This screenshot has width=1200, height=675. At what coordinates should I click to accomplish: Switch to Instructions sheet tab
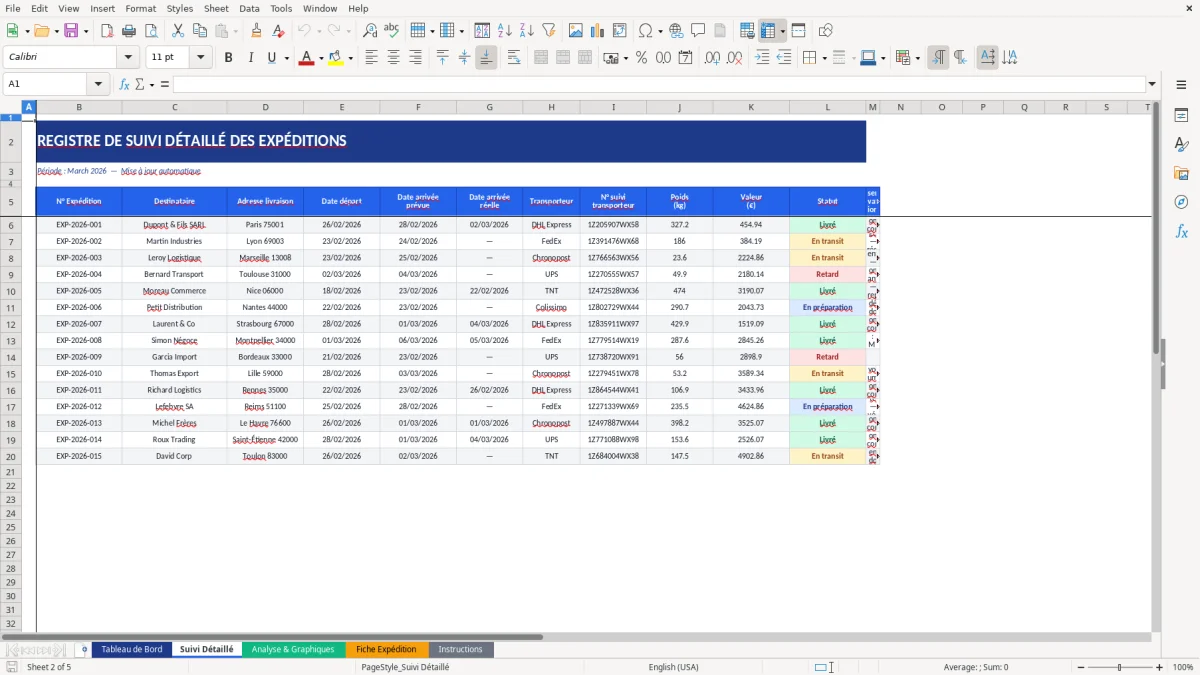tap(460, 650)
